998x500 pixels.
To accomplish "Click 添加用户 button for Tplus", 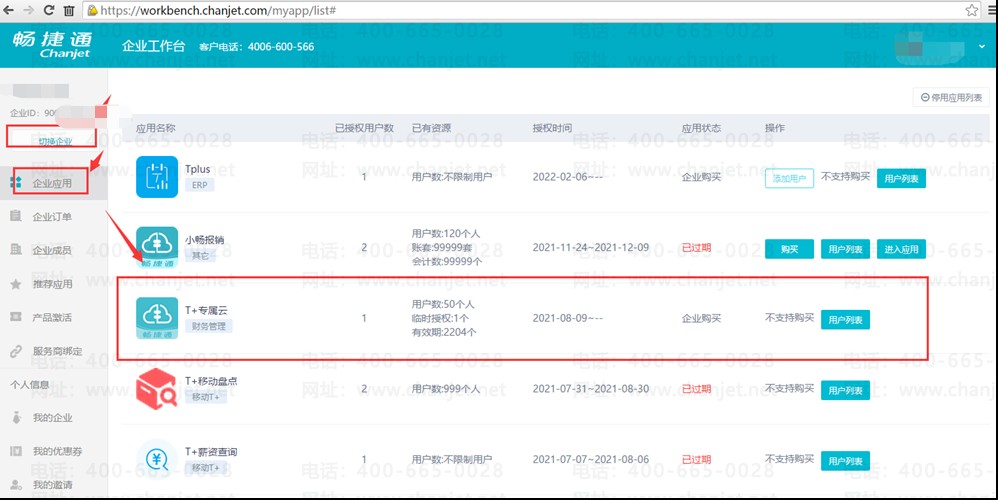I will pyautogui.click(x=789, y=179).
